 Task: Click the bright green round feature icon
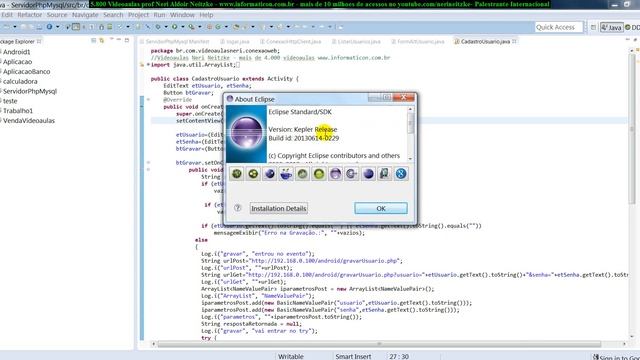point(319,174)
